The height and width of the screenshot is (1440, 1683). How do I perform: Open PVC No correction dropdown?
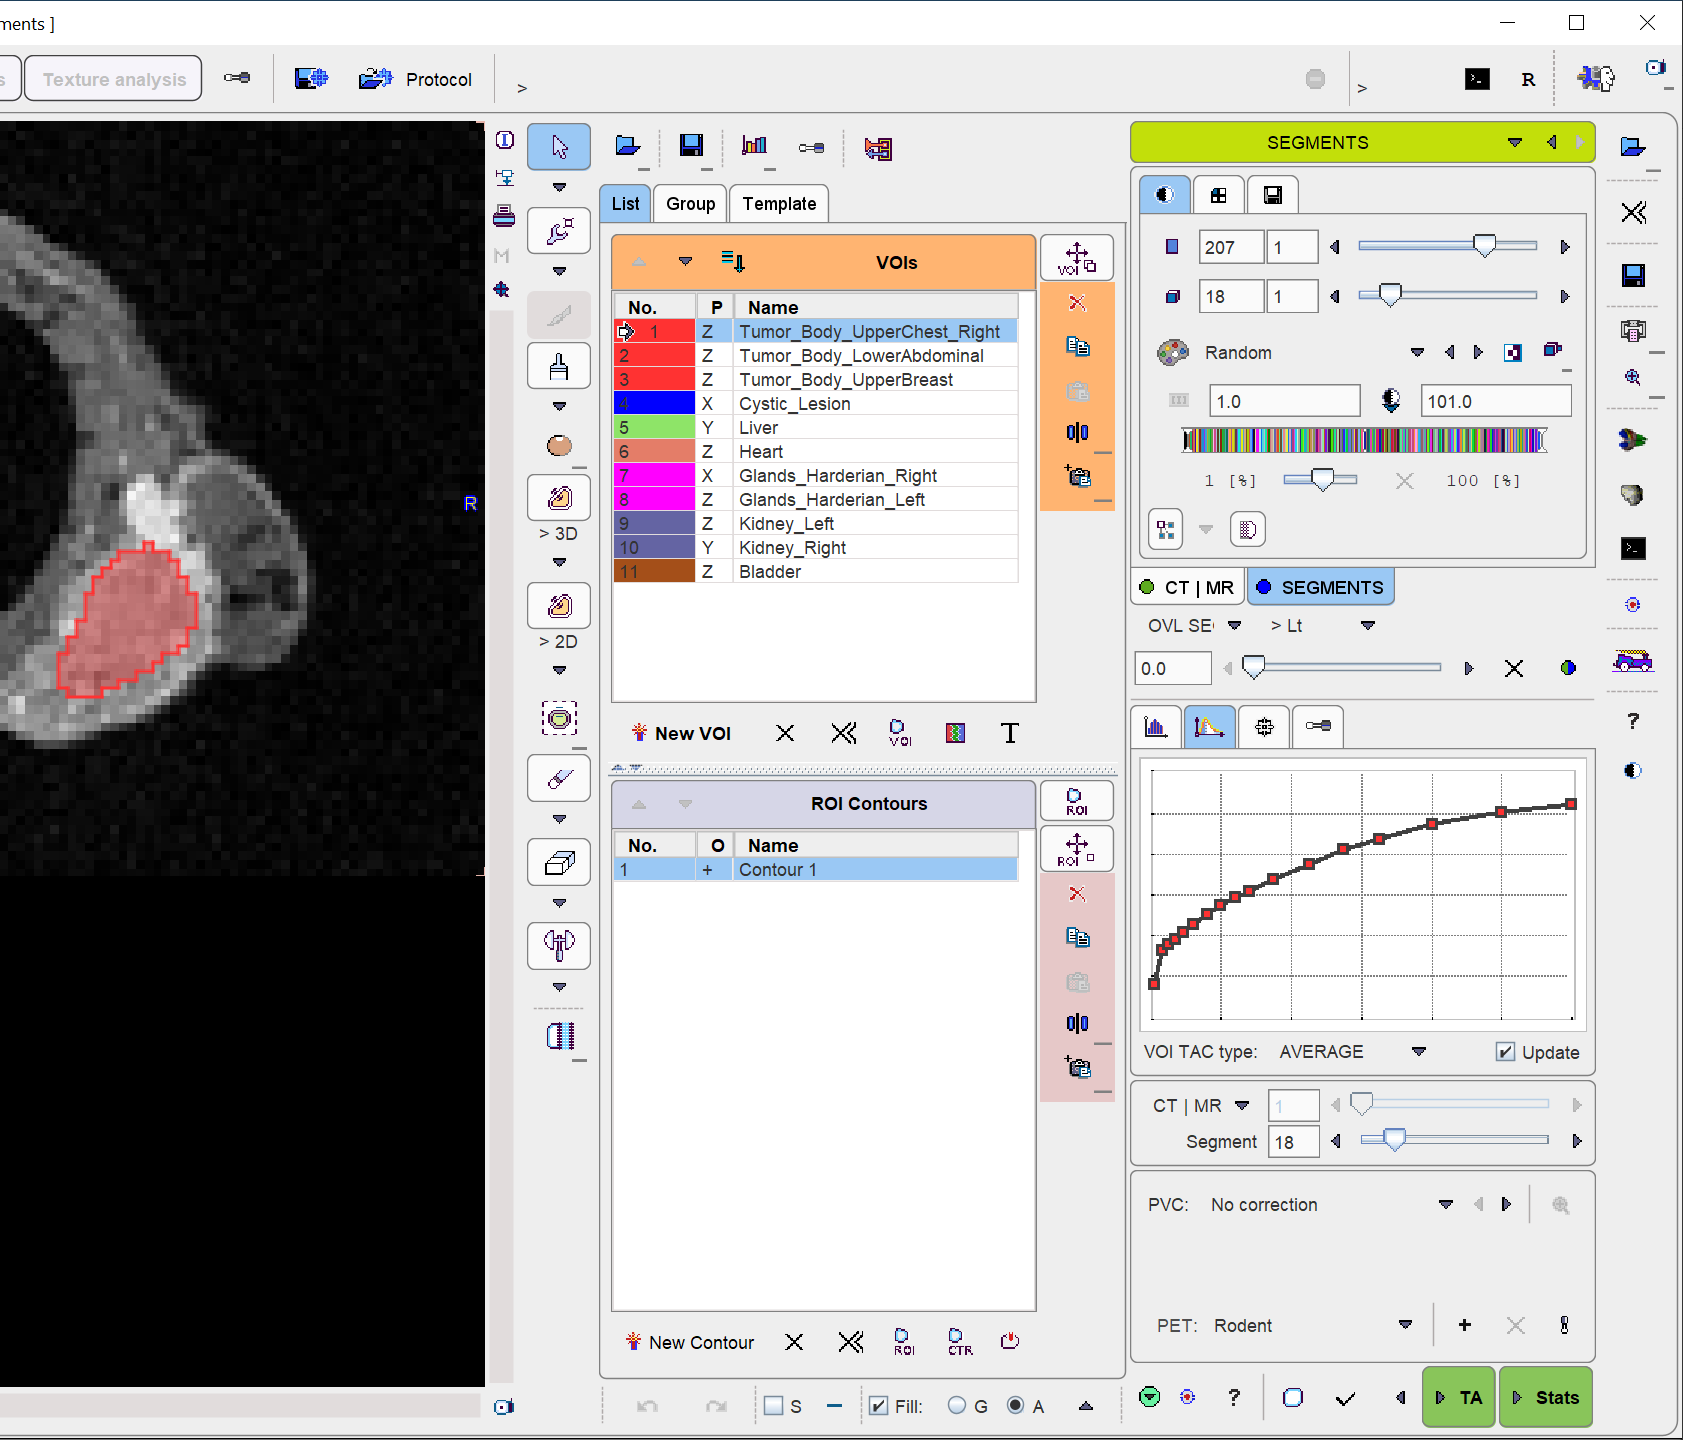coord(1445,1204)
